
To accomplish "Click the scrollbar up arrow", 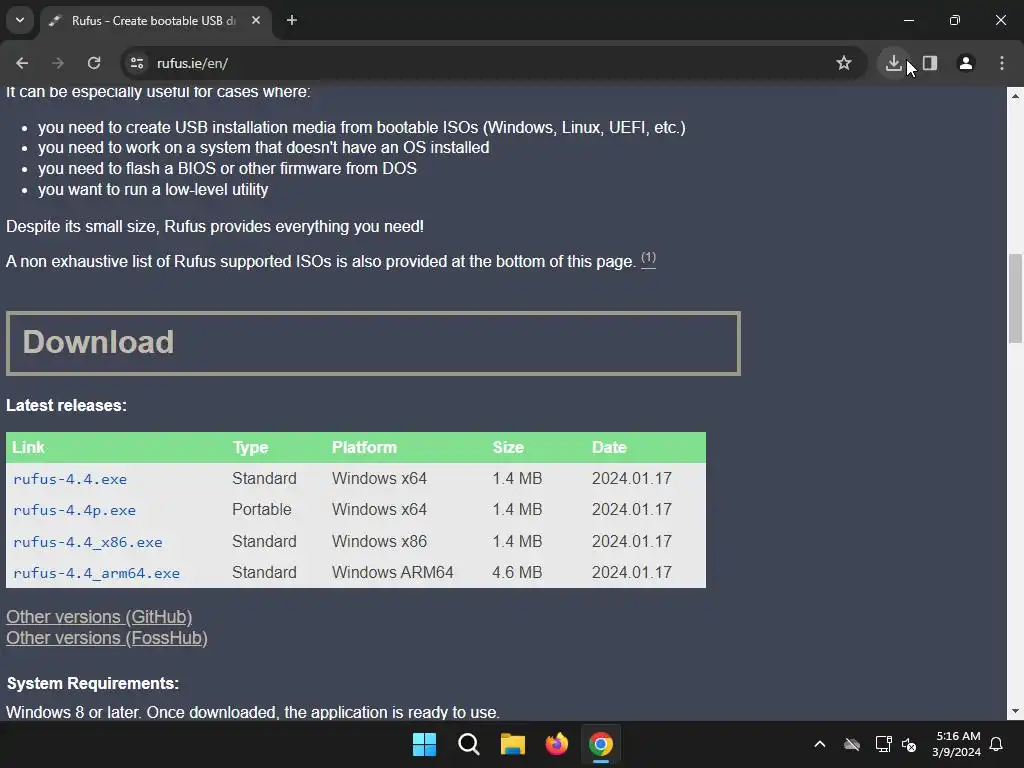I will (1015, 96).
